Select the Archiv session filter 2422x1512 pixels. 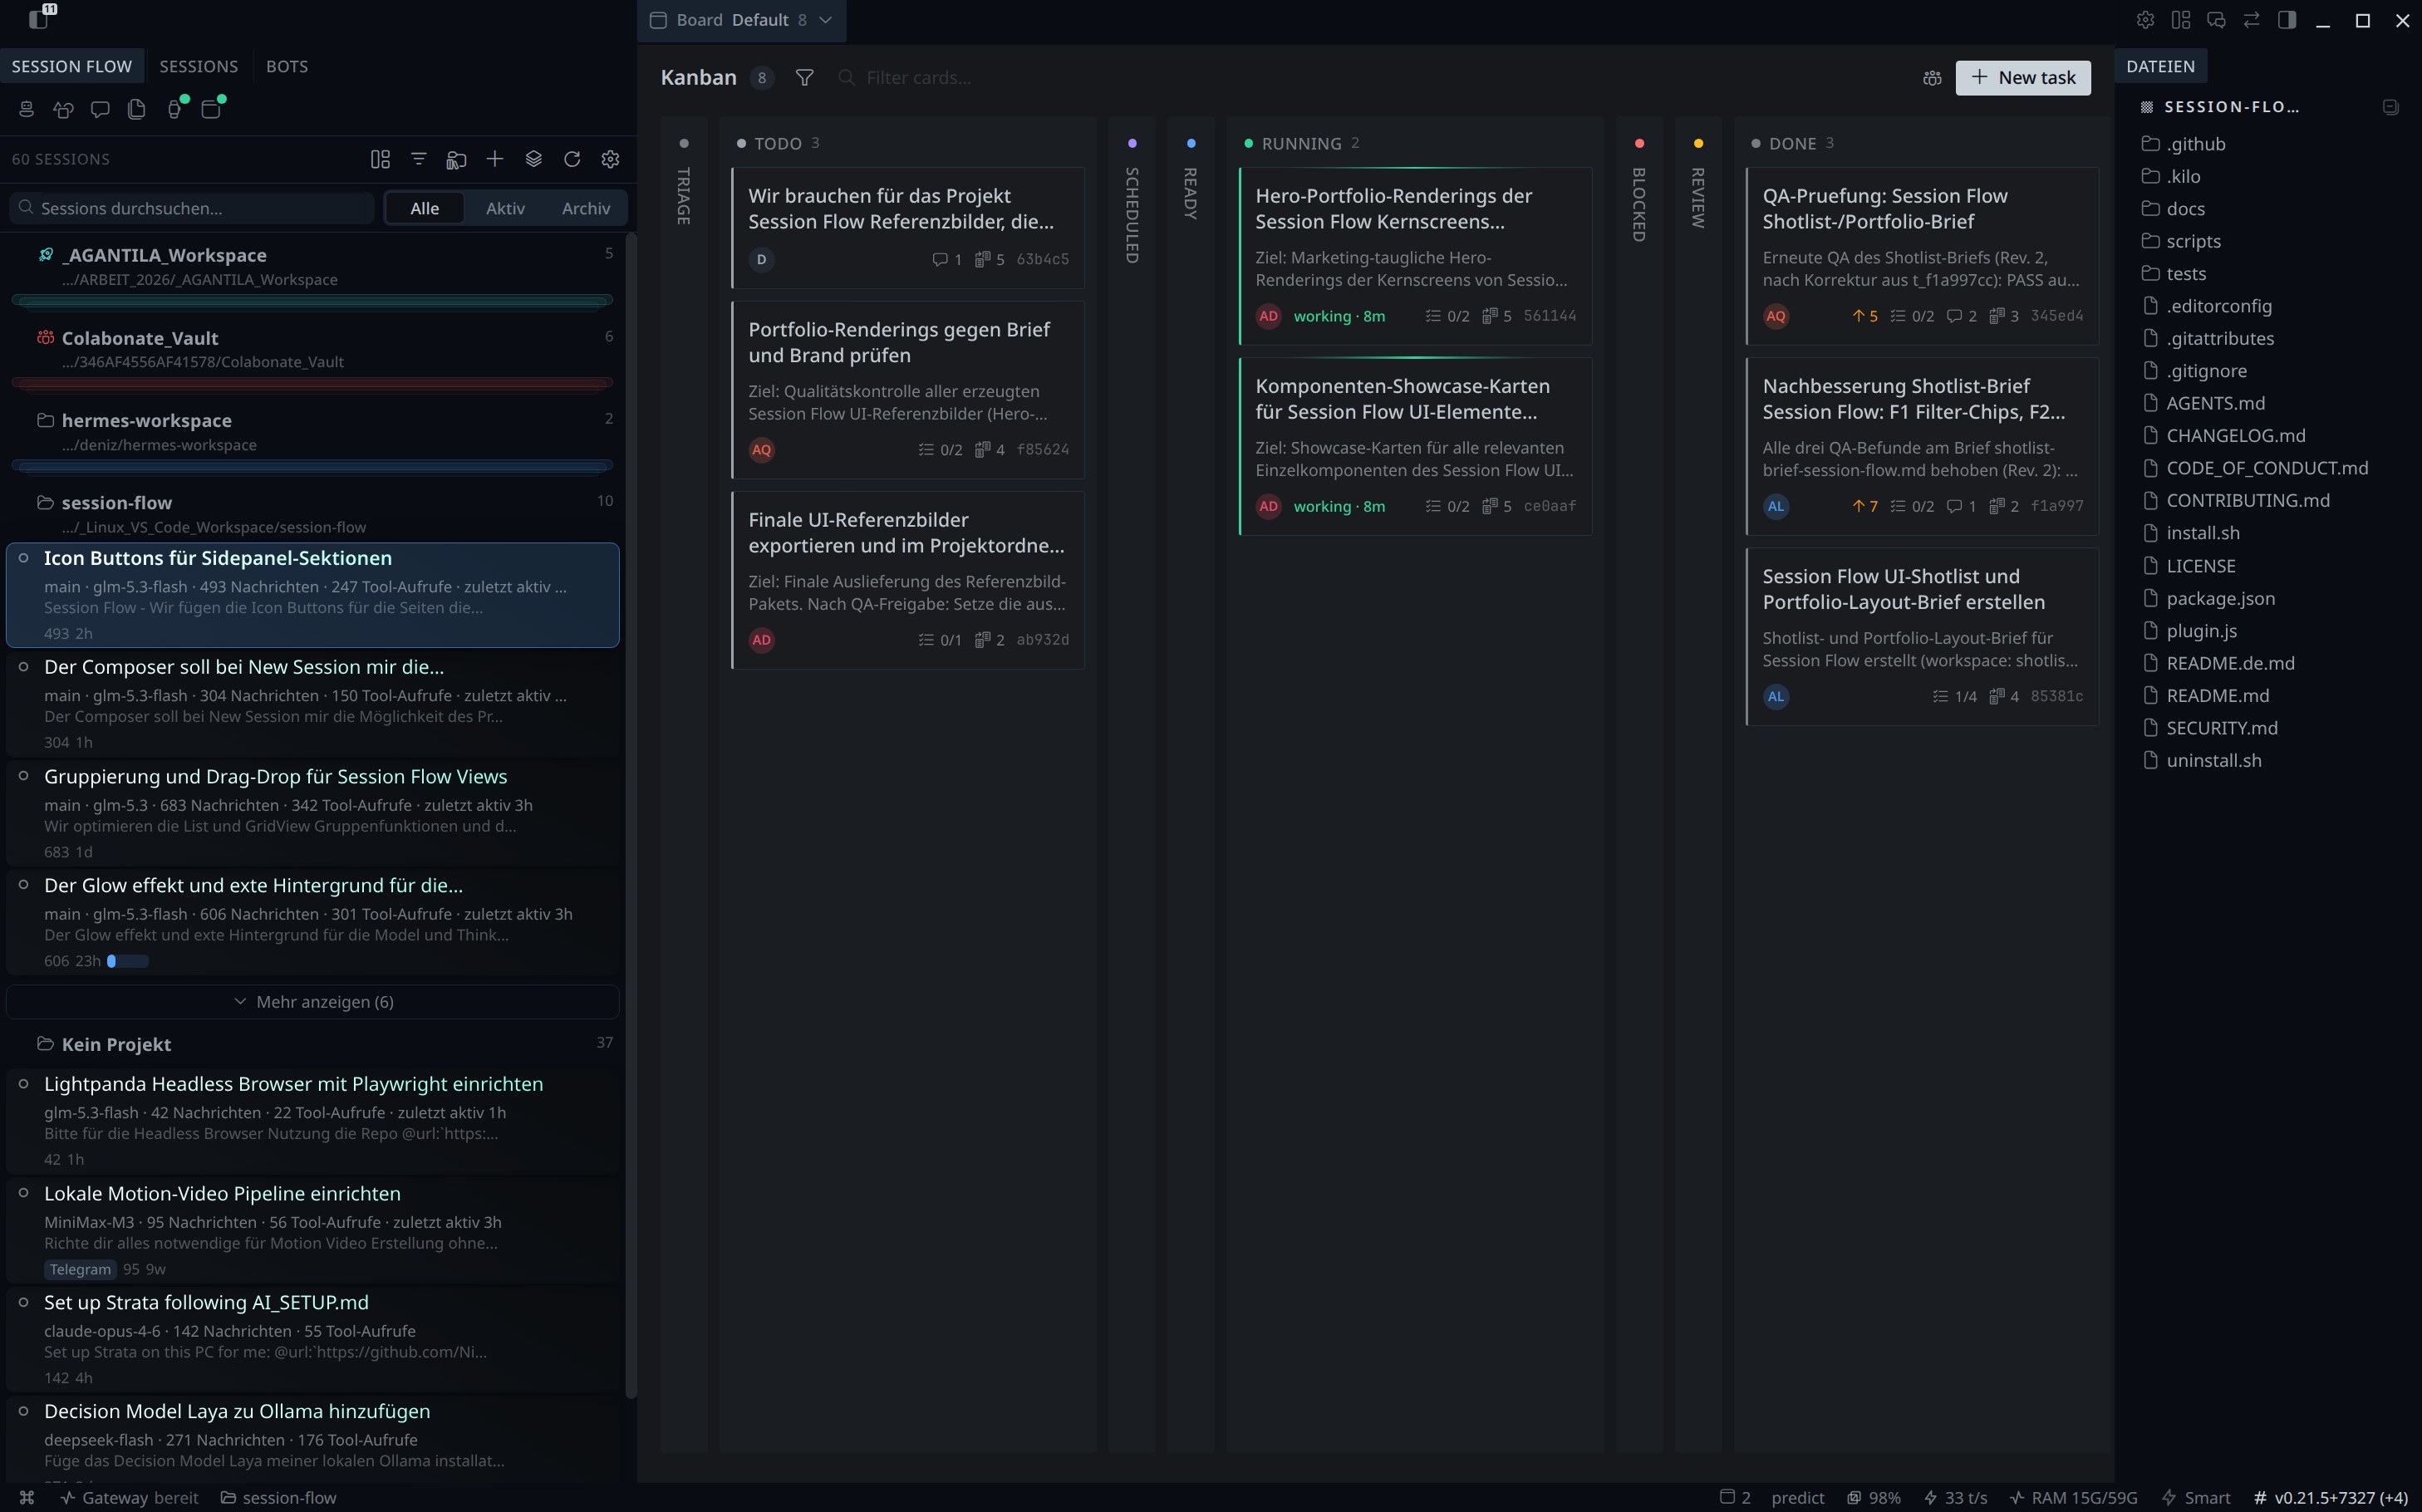coord(585,208)
